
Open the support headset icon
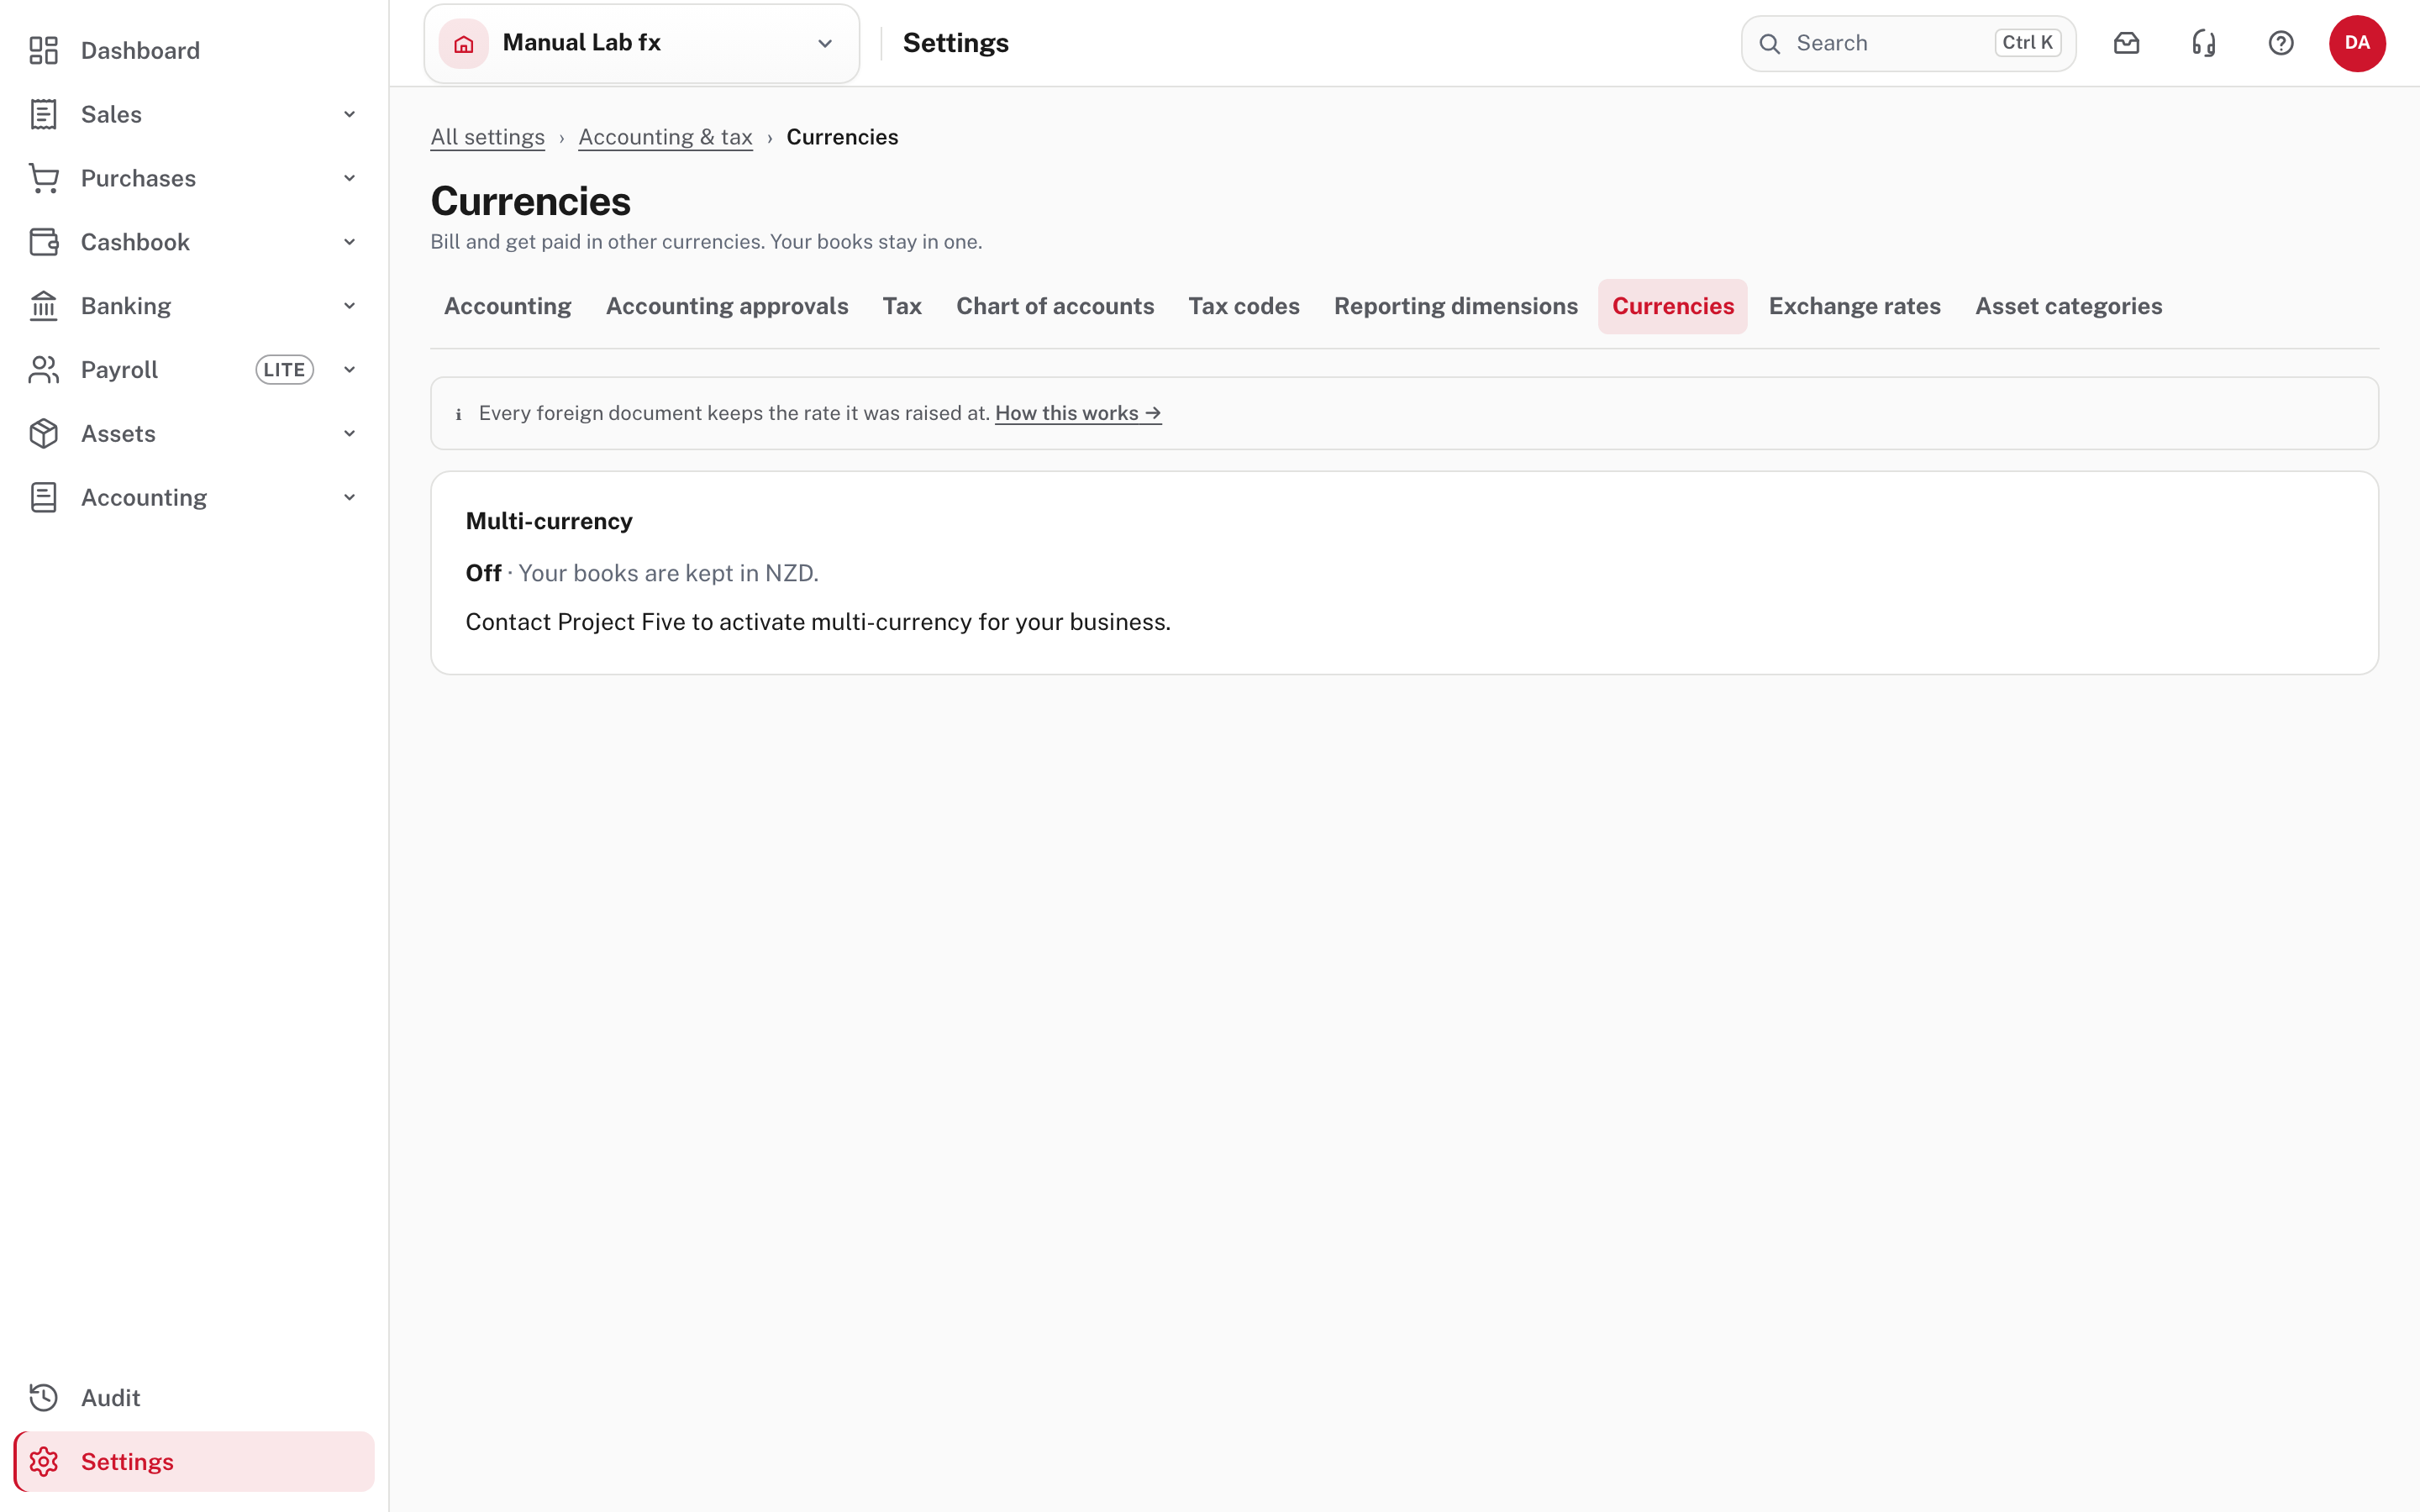(x=2204, y=43)
